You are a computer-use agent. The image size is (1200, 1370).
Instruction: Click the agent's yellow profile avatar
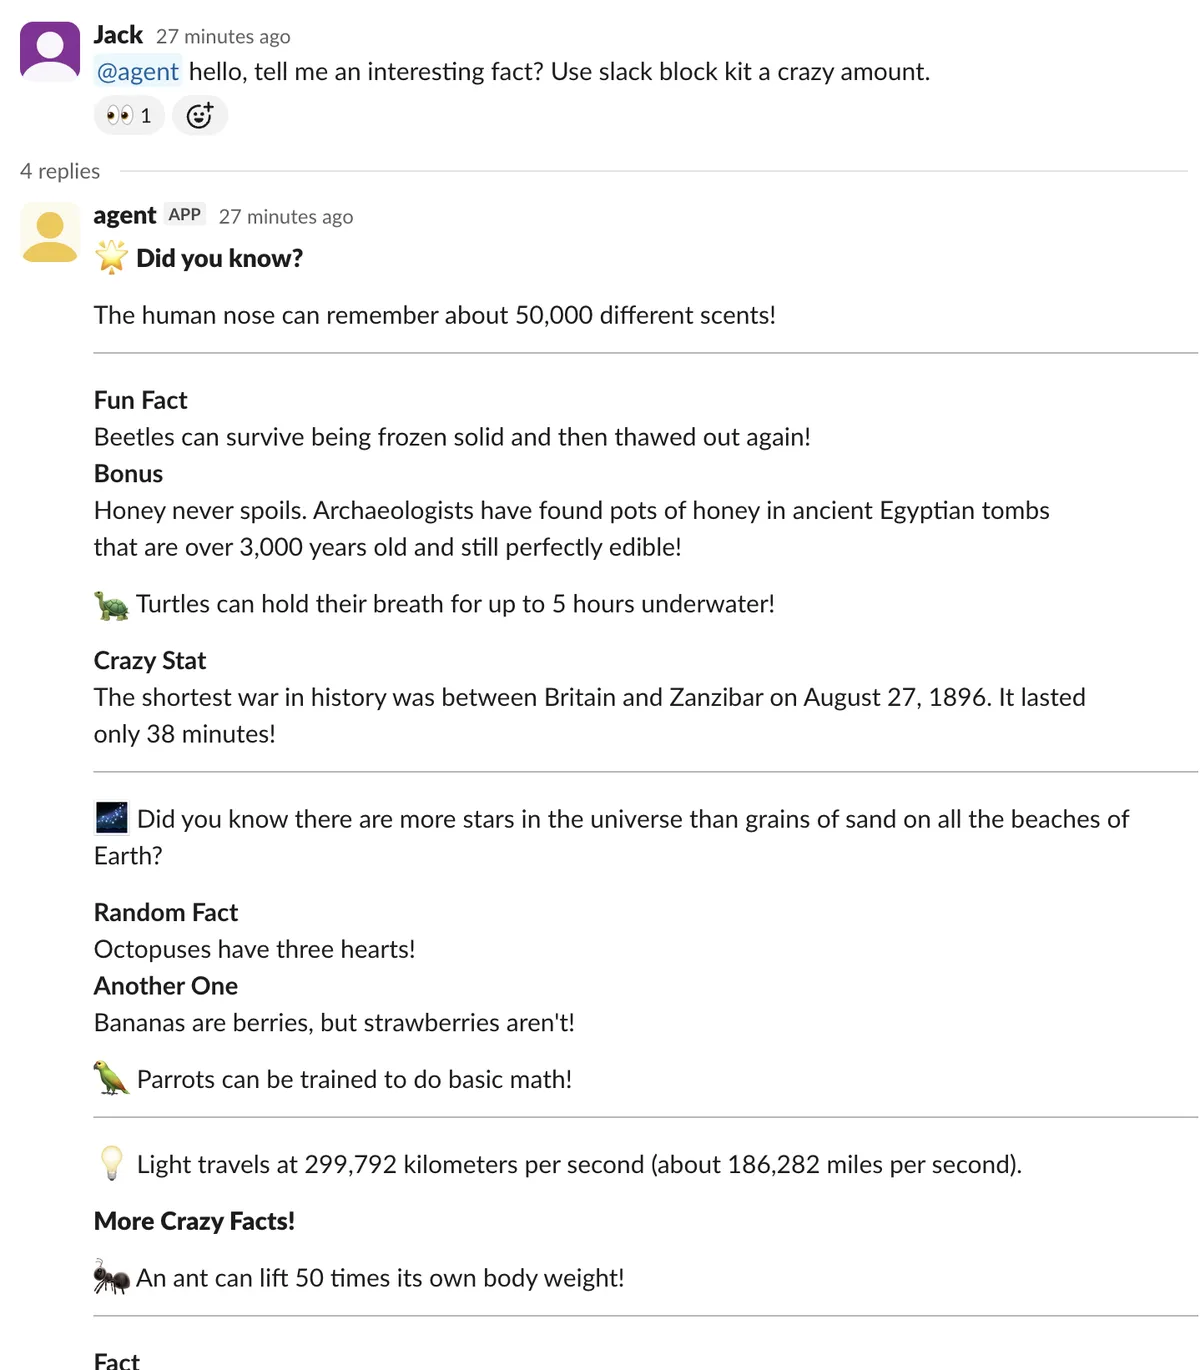[x=50, y=232]
